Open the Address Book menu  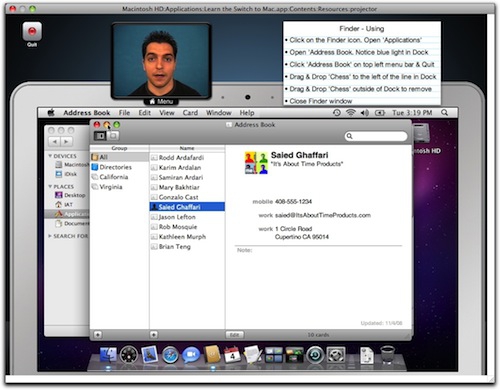pyautogui.click(x=87, y=113)
